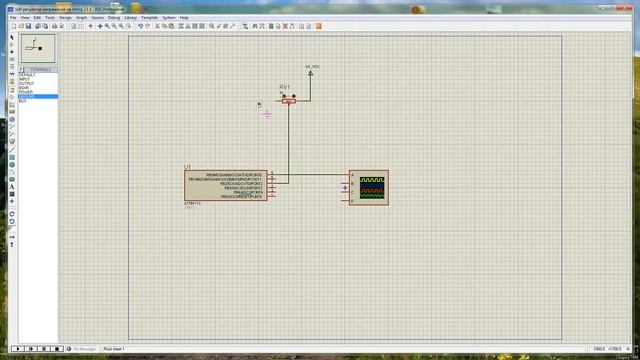This screenshot has width=640, height=360.
Task: Select INPUT in terminals list
Action: click(x=24, y=79)
